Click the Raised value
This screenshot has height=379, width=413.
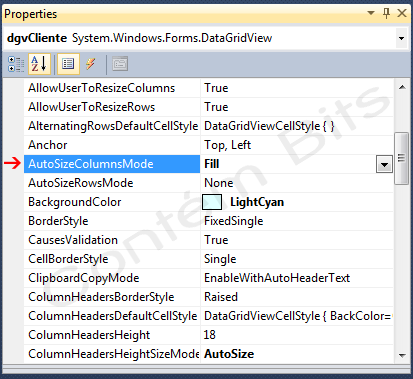[221, 297]
